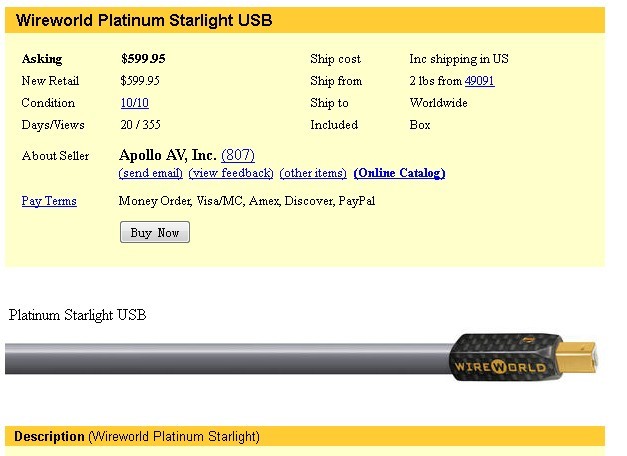Open zip code 49091 link
This screenshot has width=627, height=456.
[479, 81]
